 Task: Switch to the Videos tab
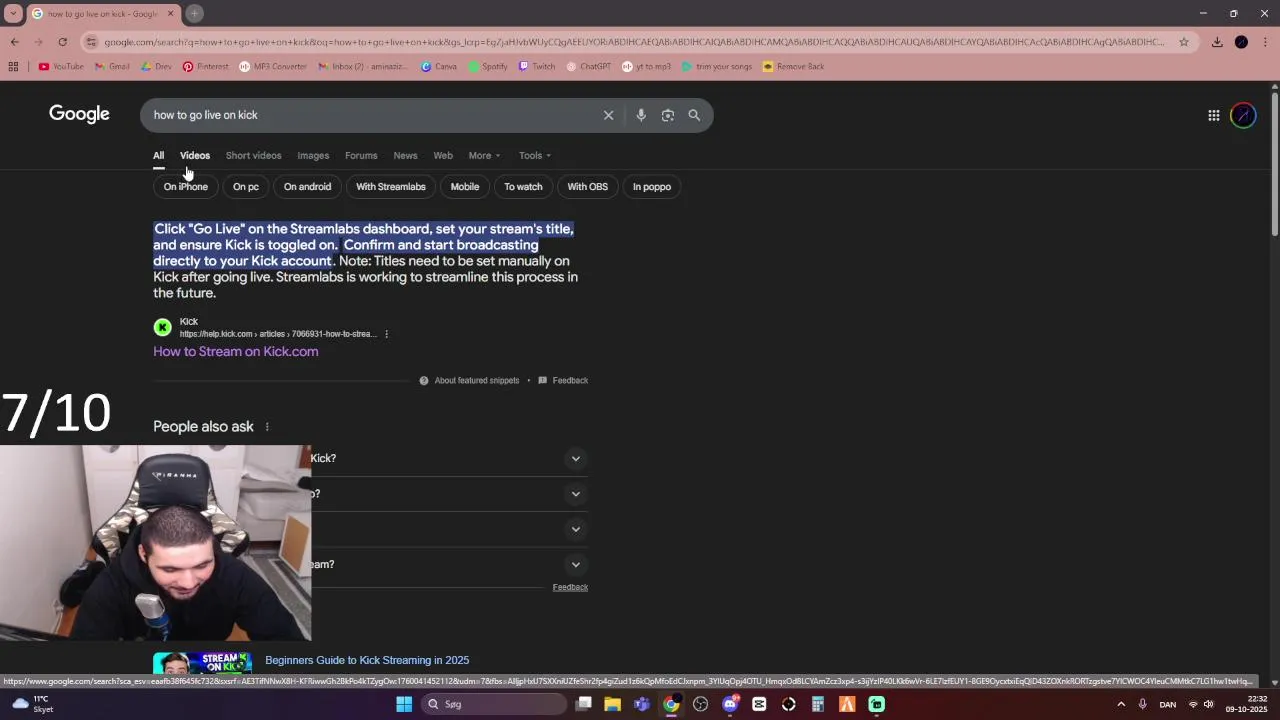click(x=195, y=155)
